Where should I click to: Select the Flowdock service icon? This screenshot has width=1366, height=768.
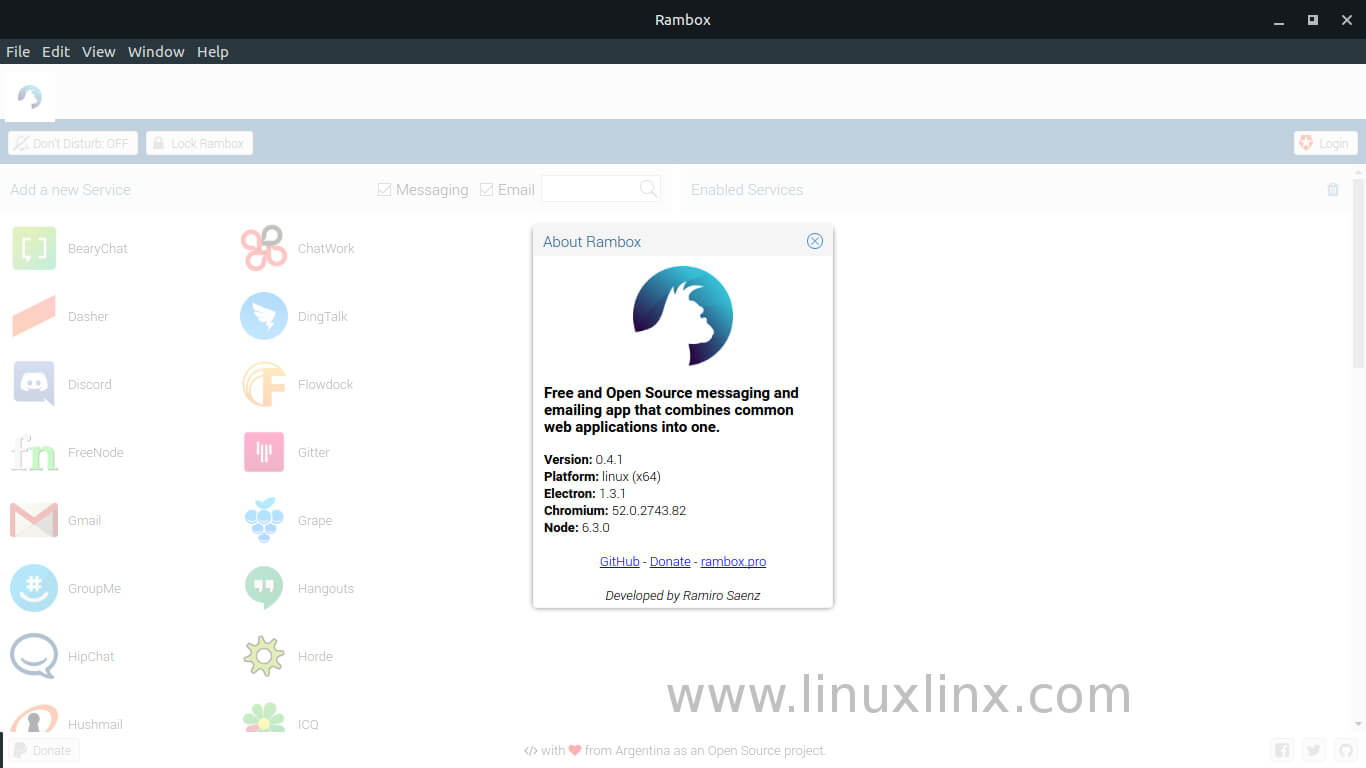(x=264, y=384)
